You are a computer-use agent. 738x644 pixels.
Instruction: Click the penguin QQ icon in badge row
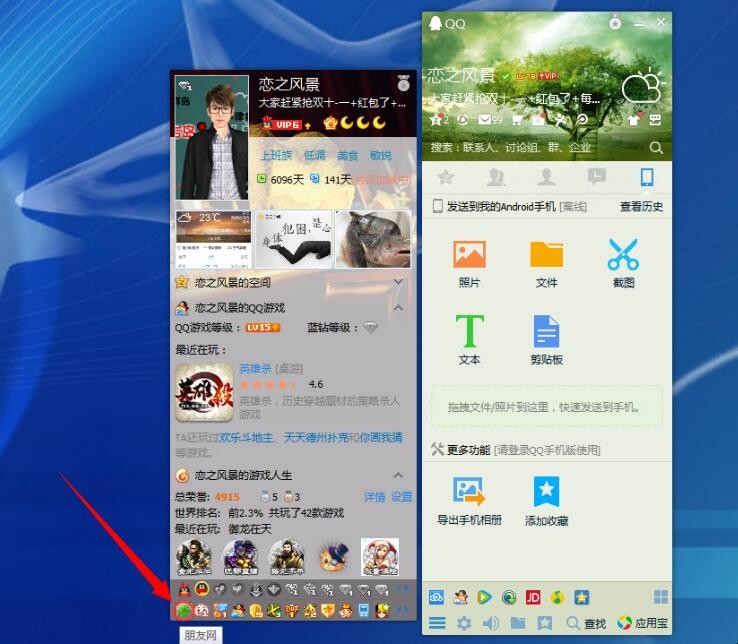click(184, 589)
